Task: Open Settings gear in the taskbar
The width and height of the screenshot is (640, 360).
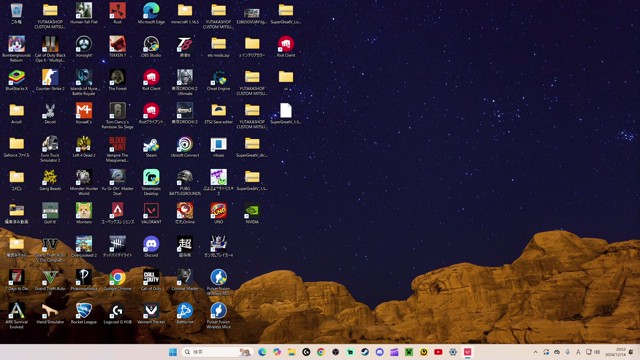Action: pos(453,352)
